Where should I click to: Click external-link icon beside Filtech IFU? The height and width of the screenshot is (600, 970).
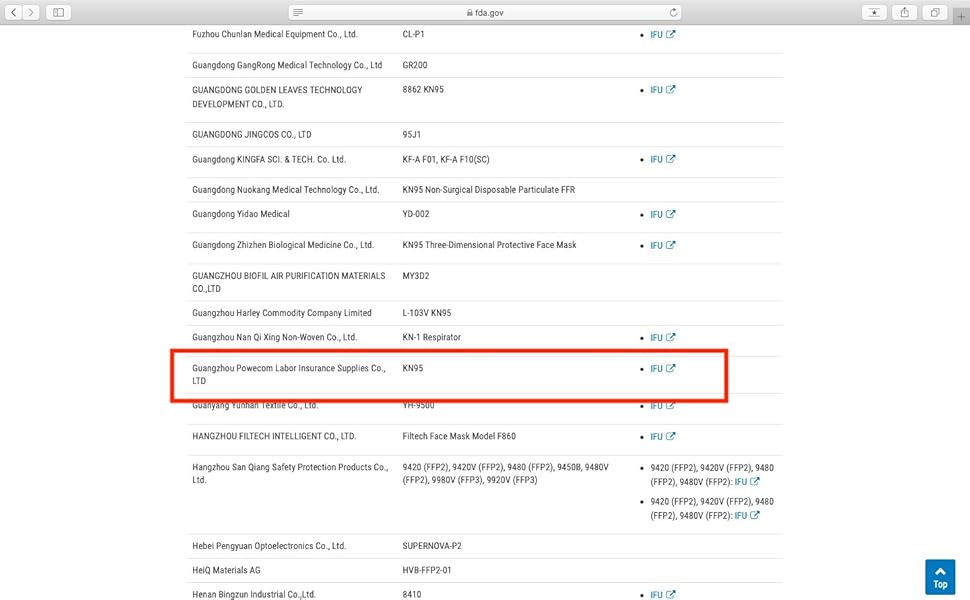tap(671, 436)
